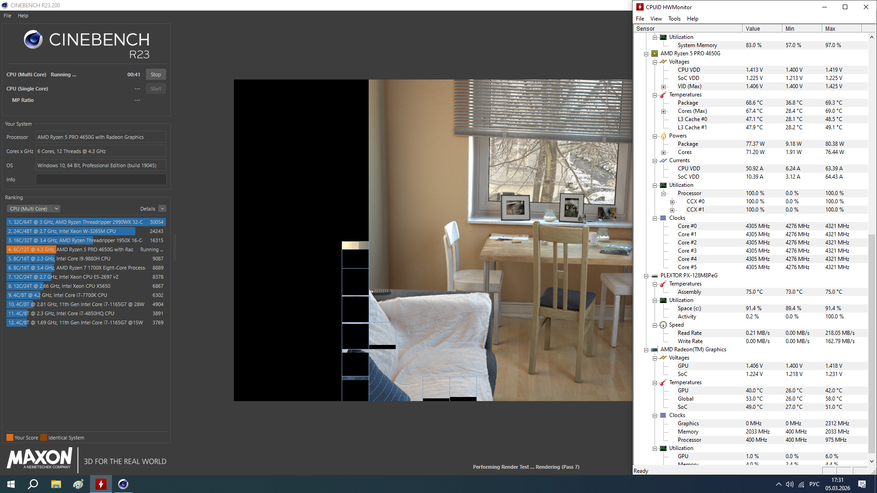Open the Details dropdown arrow in Ranking
The image size is (877, 493).
[162, 209]
